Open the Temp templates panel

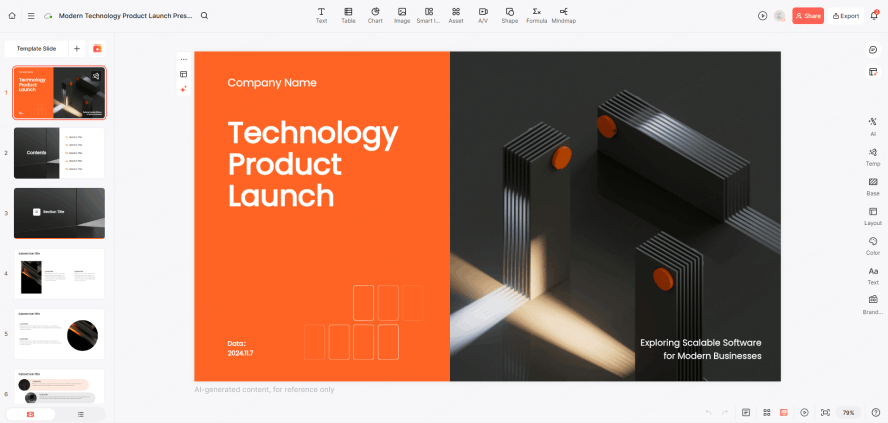coord(873,156)
